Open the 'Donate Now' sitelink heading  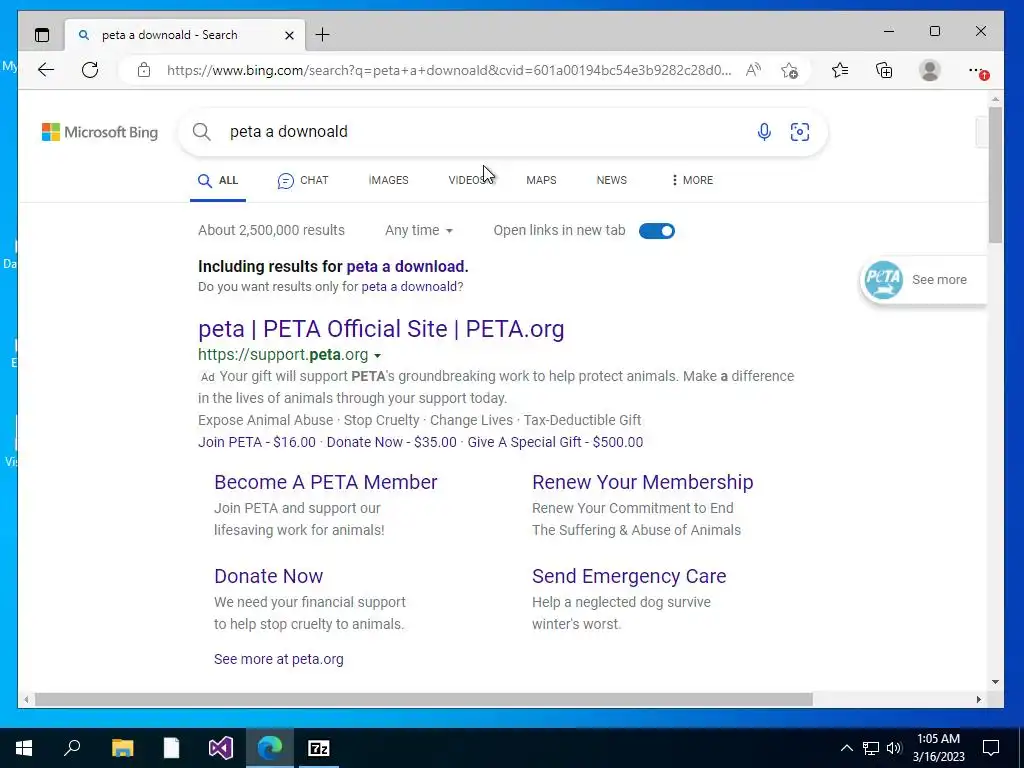click(268, 576)
